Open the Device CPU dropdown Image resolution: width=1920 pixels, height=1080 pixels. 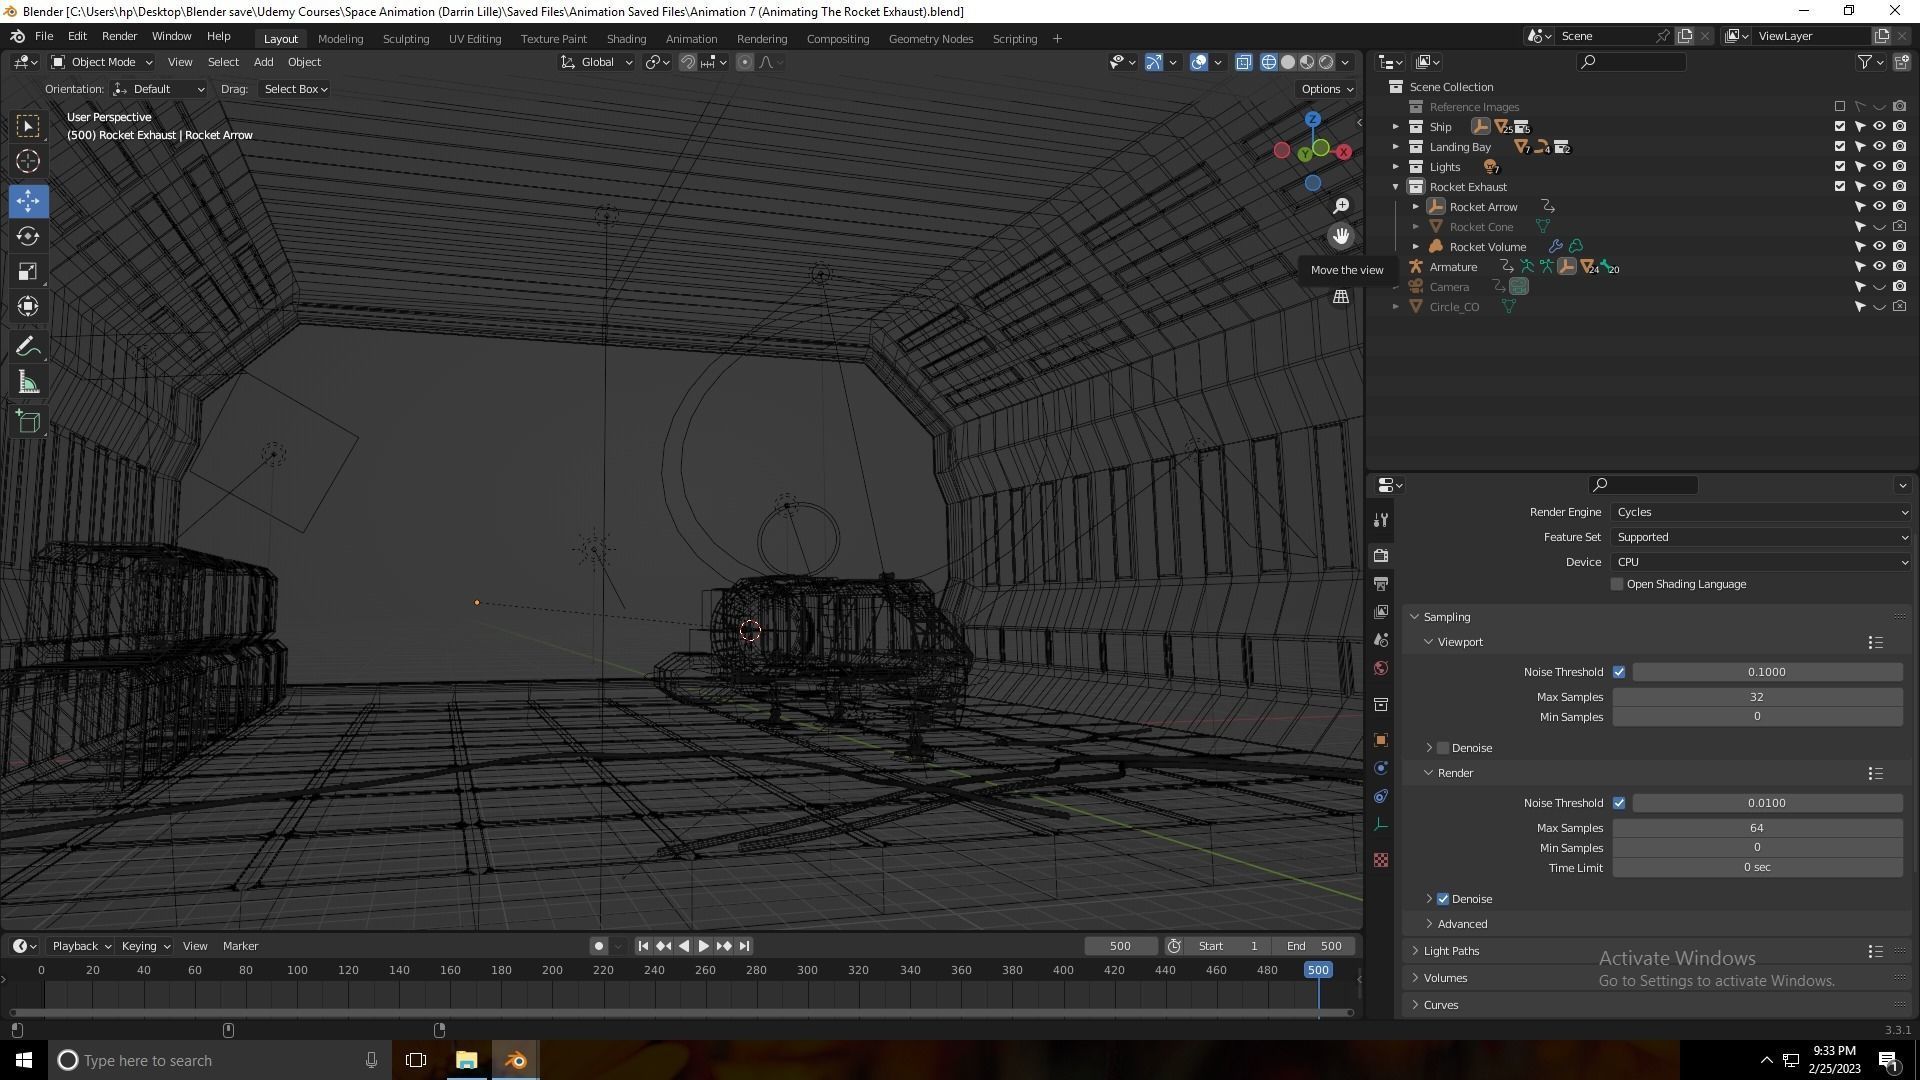1761,562
